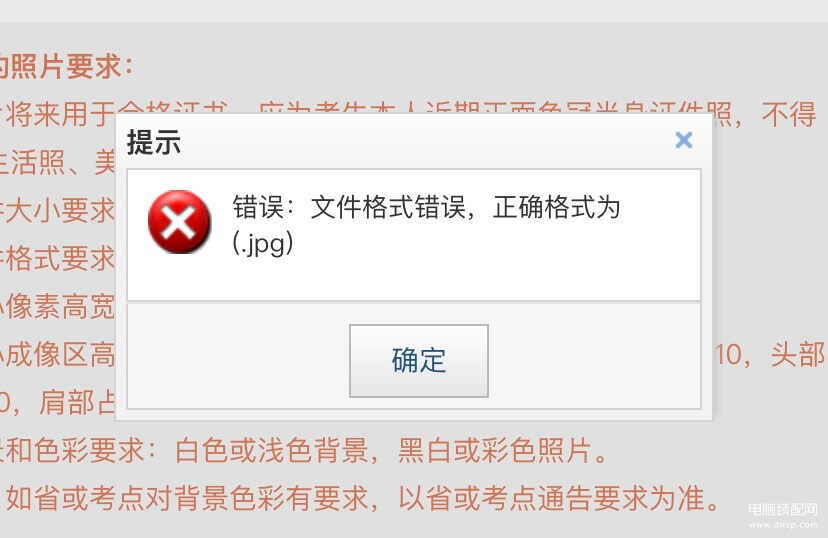Click the 像素高宽 requirement line
828x538 pixels.
57,306
